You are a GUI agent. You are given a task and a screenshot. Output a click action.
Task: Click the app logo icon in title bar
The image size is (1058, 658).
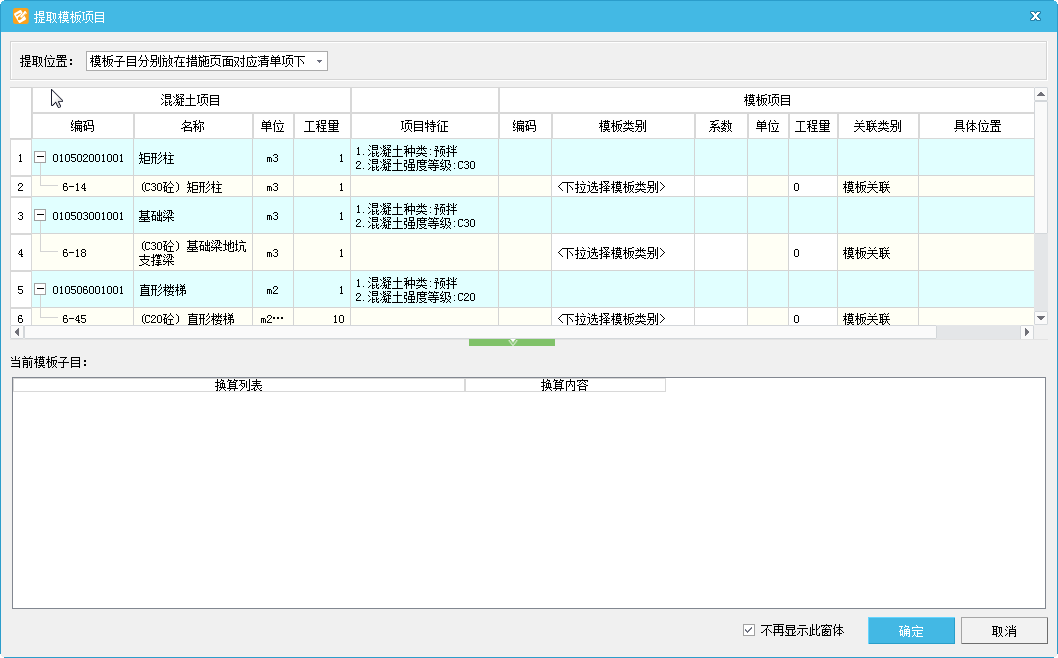[19, 16]
